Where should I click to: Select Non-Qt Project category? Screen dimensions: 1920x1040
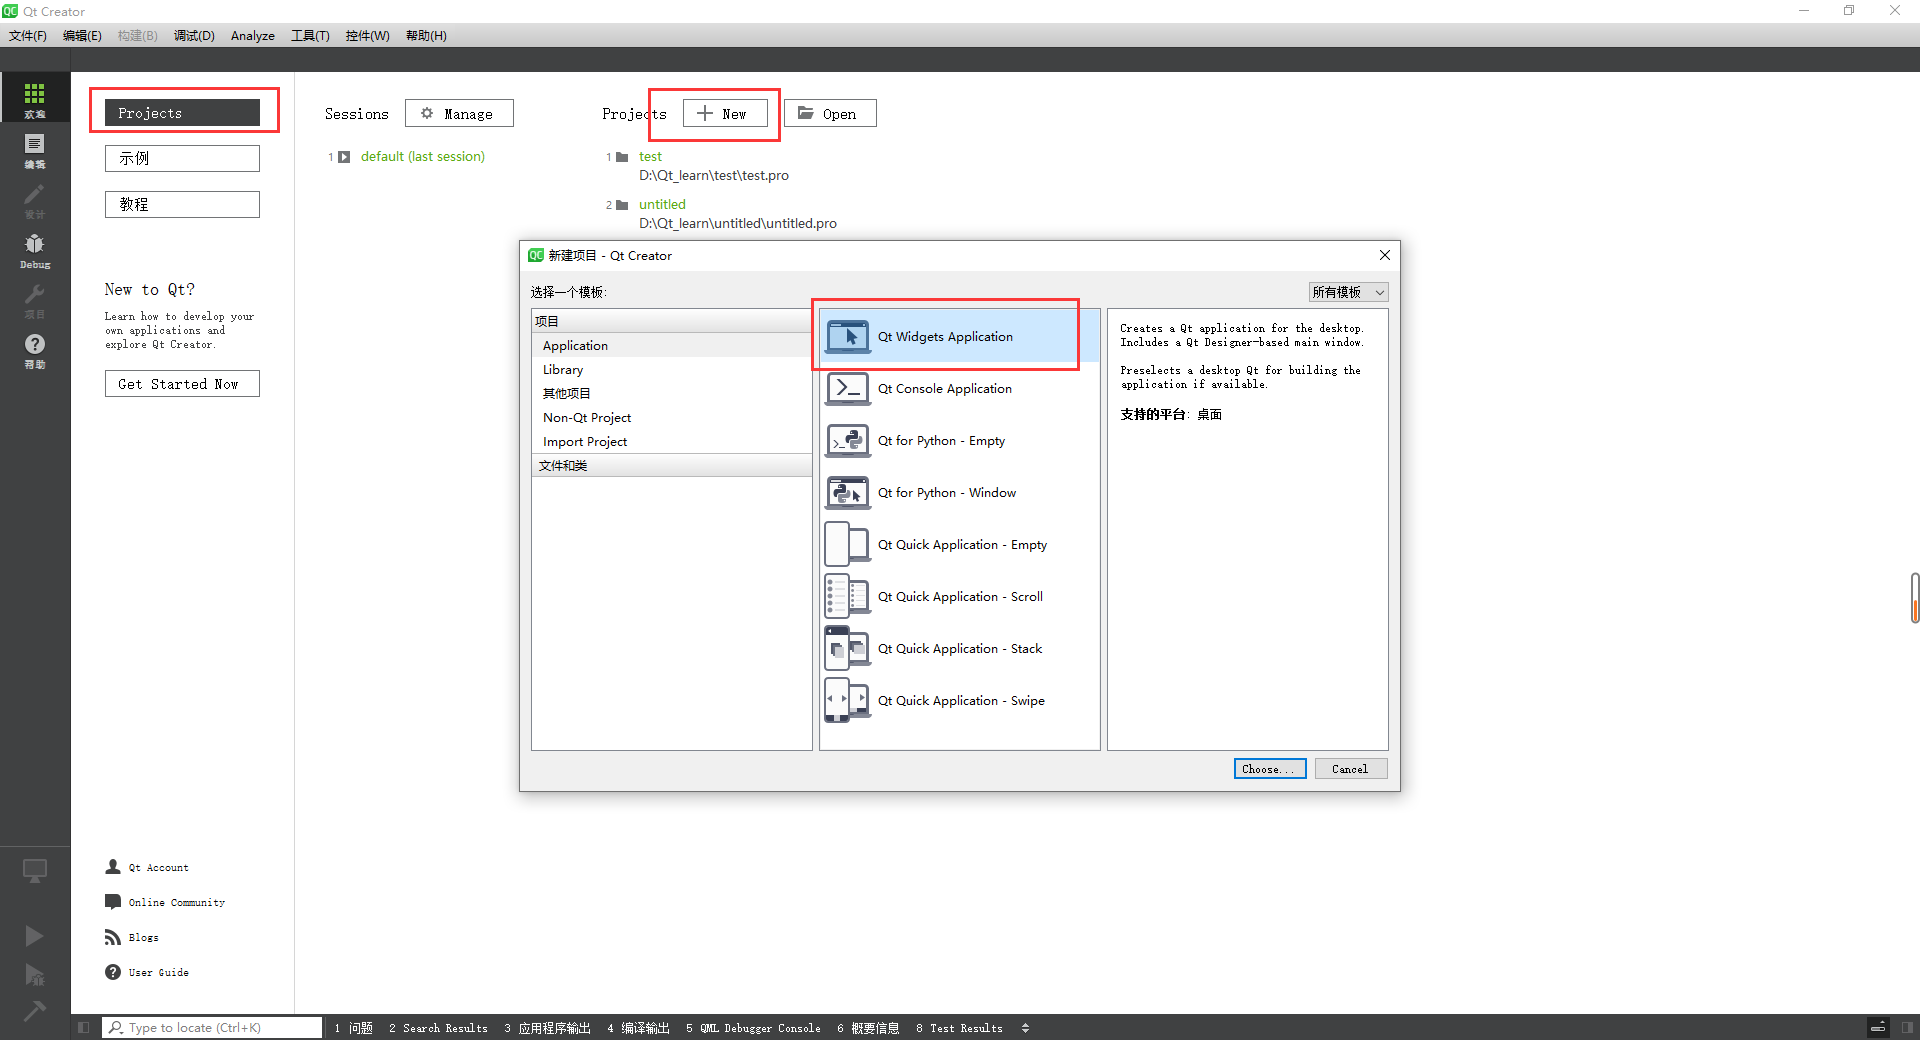(x=672, y=417)
